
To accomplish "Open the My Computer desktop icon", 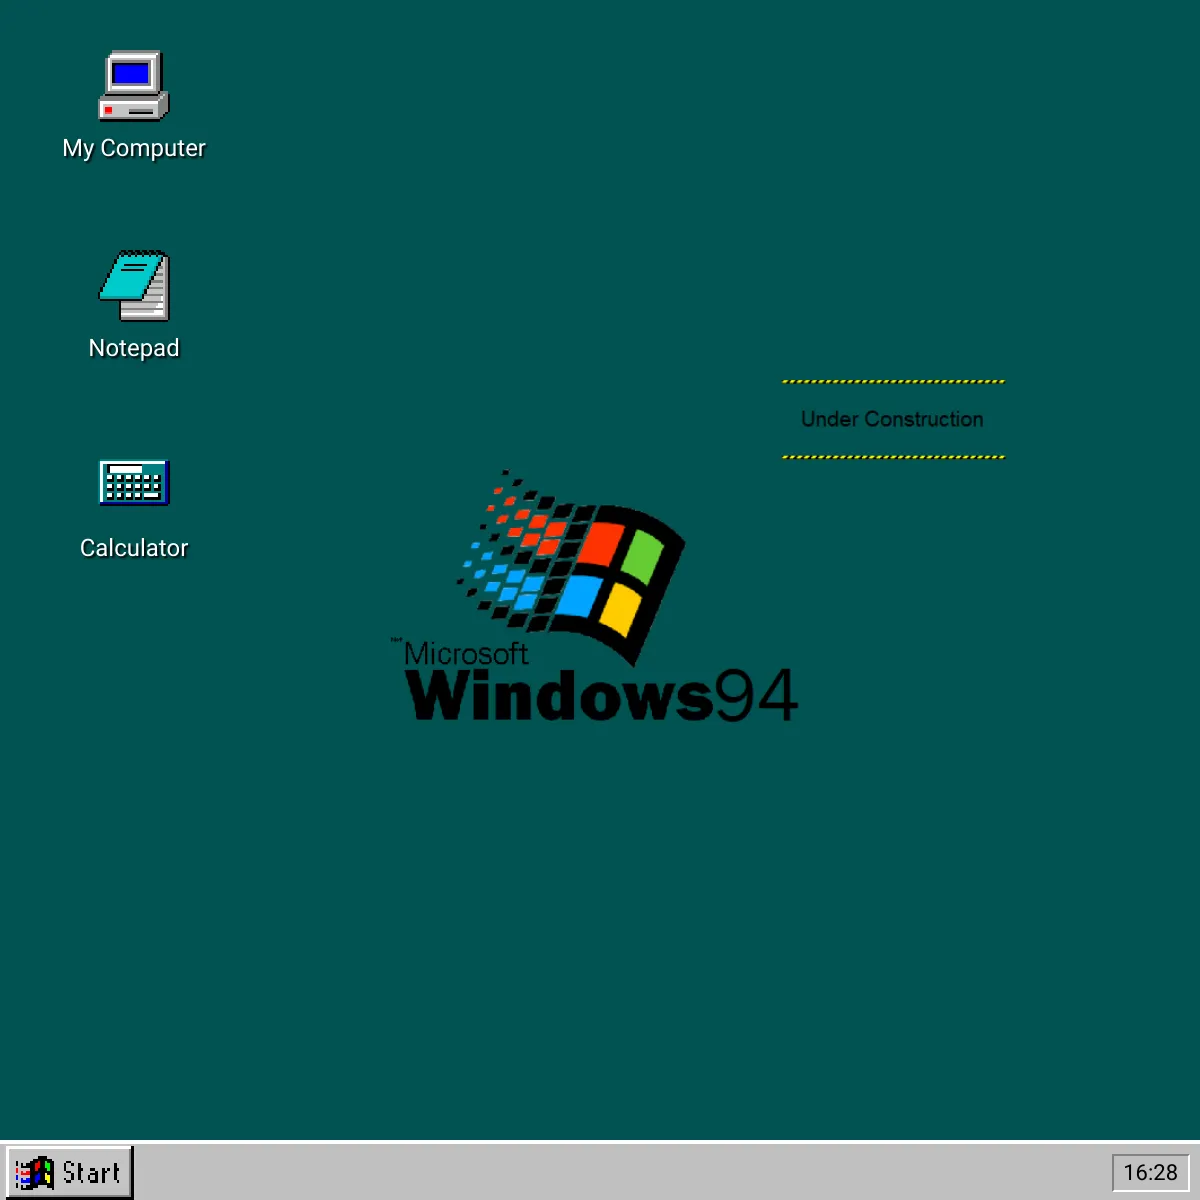I will pyautogui.click(x=134, y=86).
